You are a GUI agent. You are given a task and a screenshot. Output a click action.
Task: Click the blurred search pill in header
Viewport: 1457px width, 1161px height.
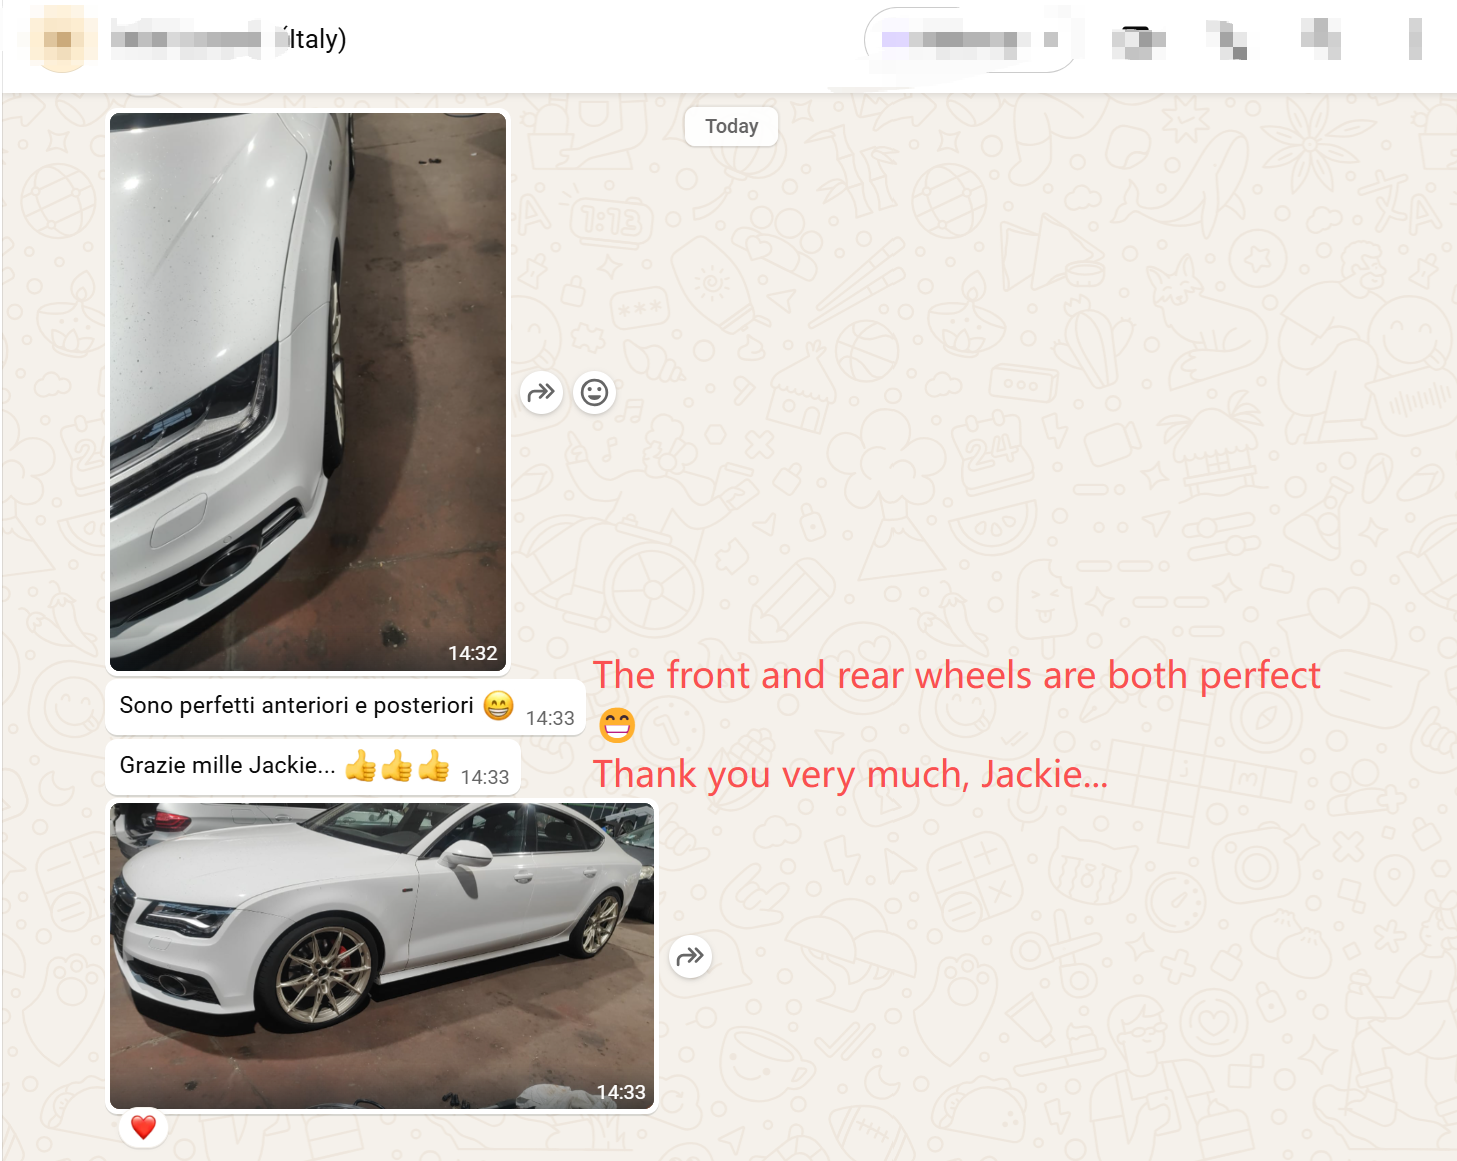point(969,40)
